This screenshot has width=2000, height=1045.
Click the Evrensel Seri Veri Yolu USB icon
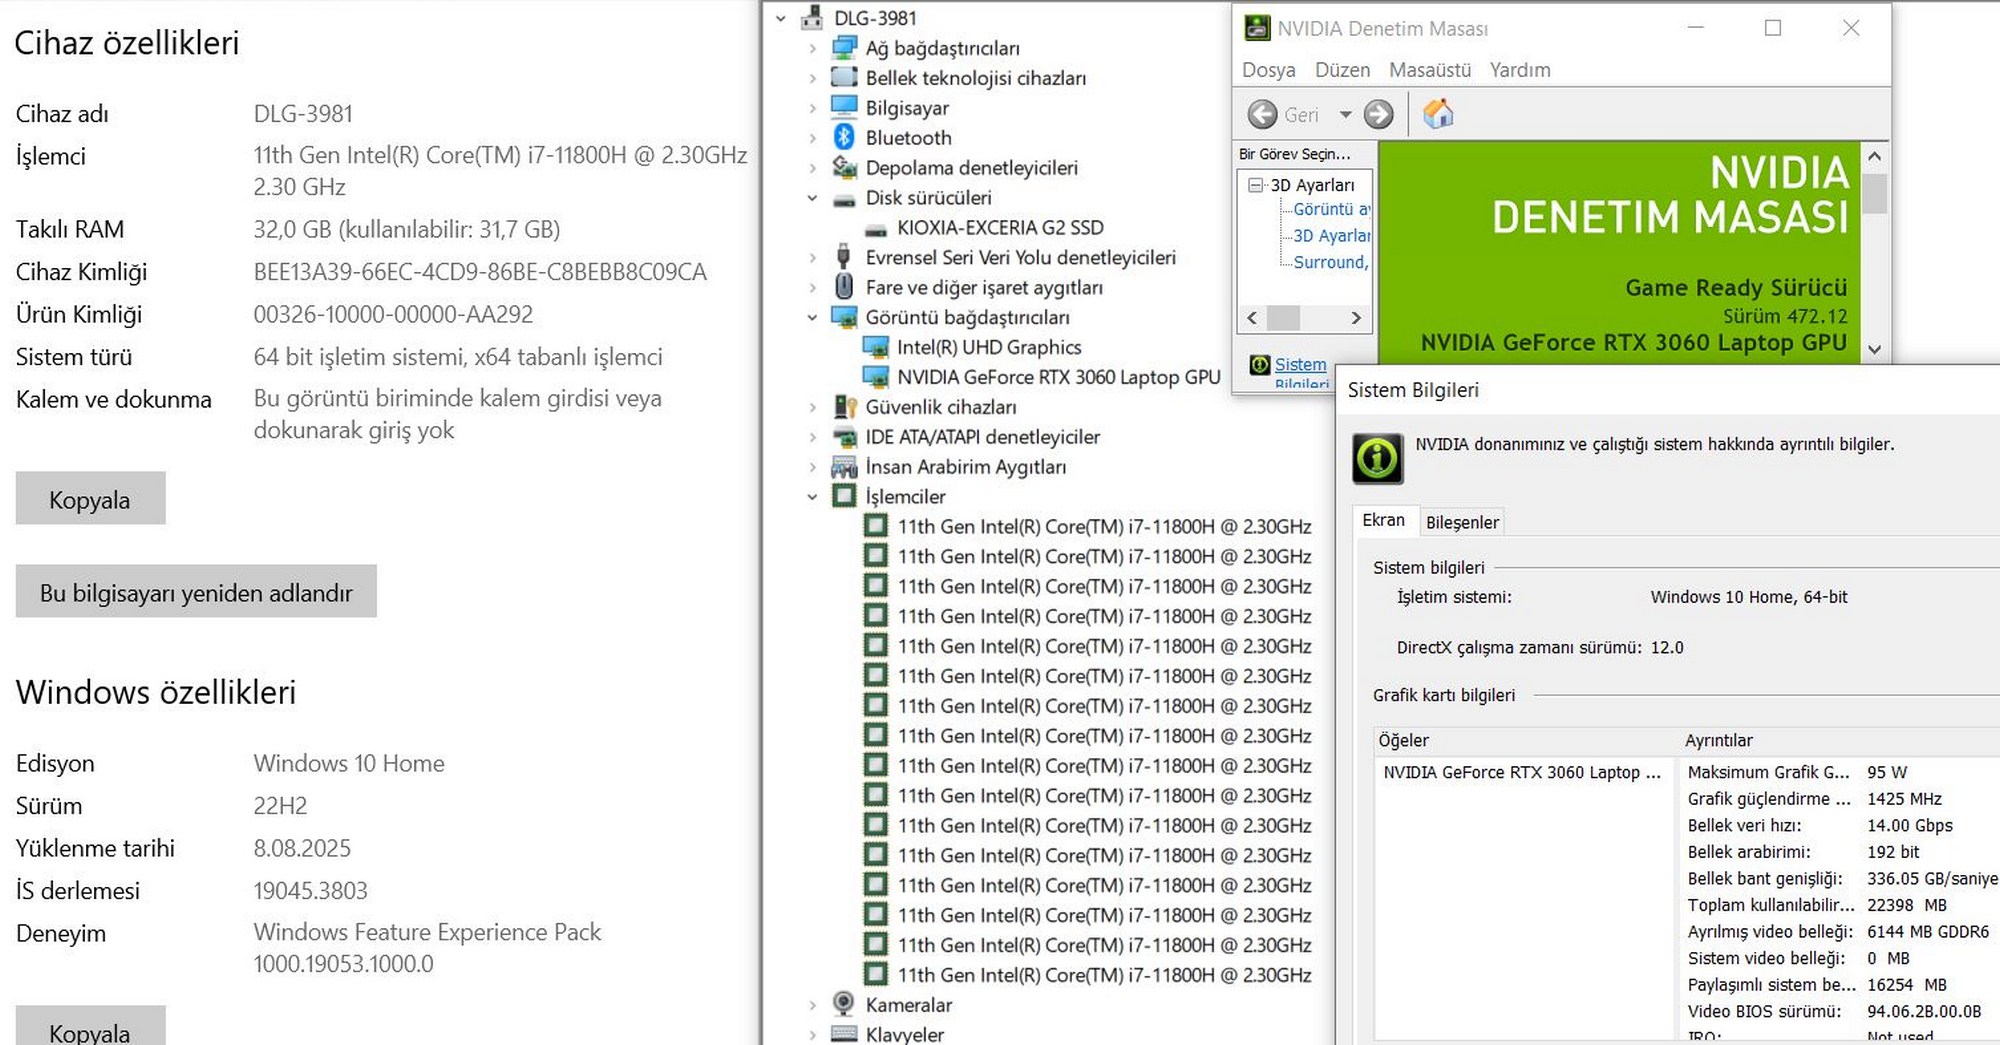(844, 257)
